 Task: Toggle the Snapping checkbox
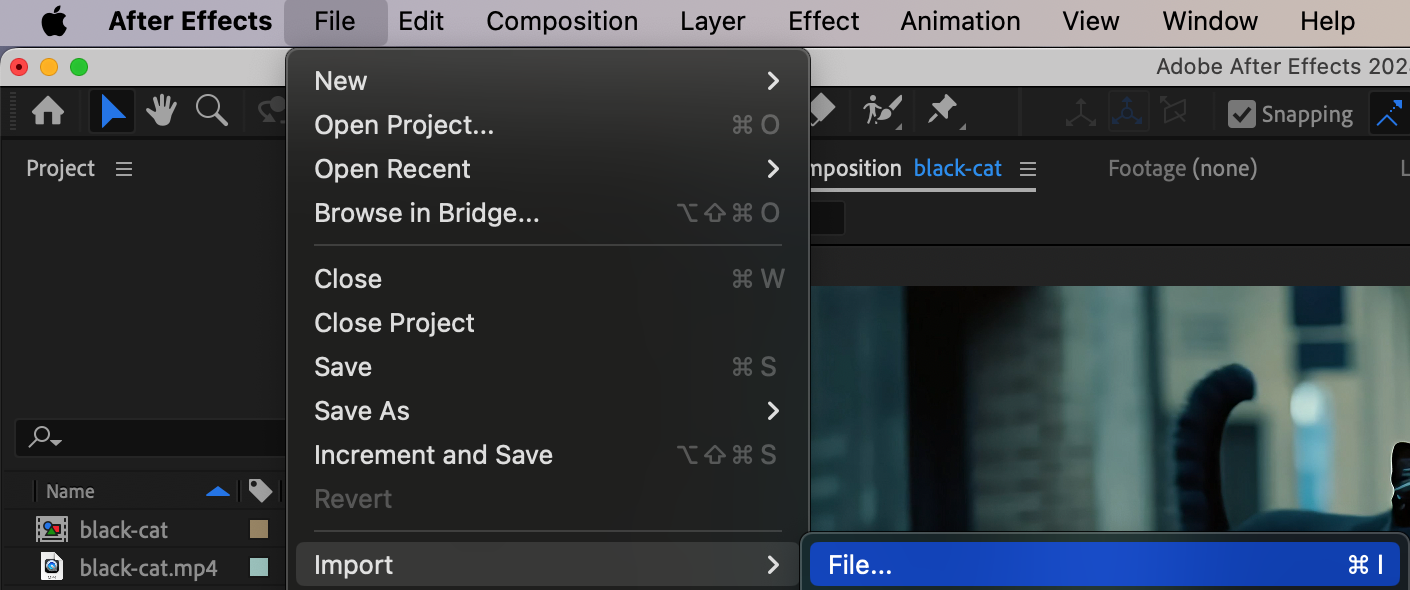tap(1241, 114)
